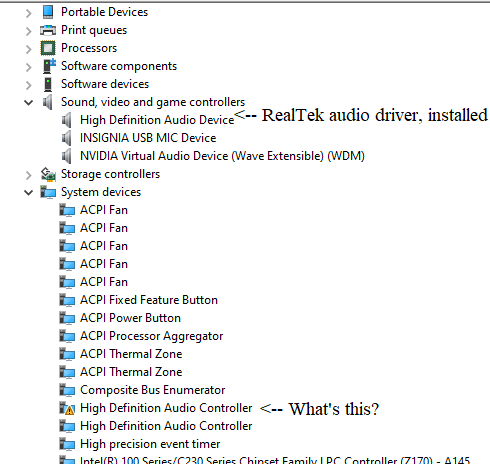Select System devices label
490x464 pixels.
click(101, 192)
